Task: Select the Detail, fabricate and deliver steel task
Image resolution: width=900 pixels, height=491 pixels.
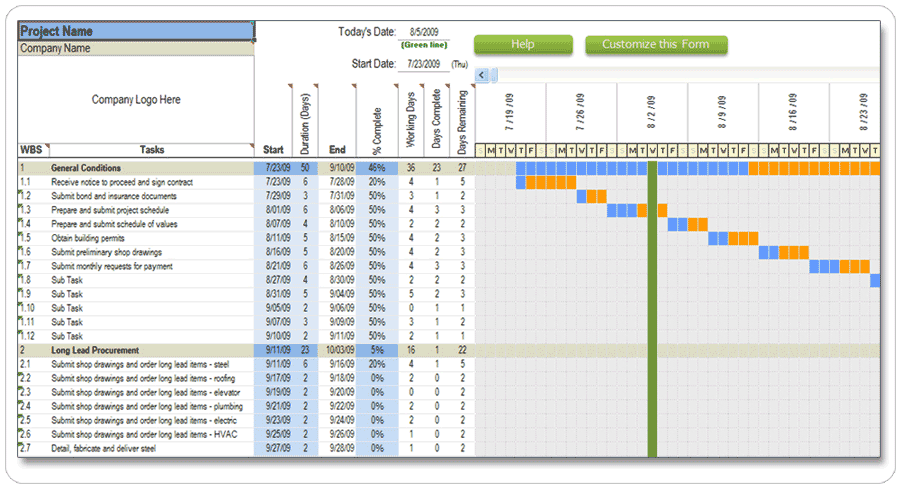Action: pyautogui.click(x=104, y=449)
